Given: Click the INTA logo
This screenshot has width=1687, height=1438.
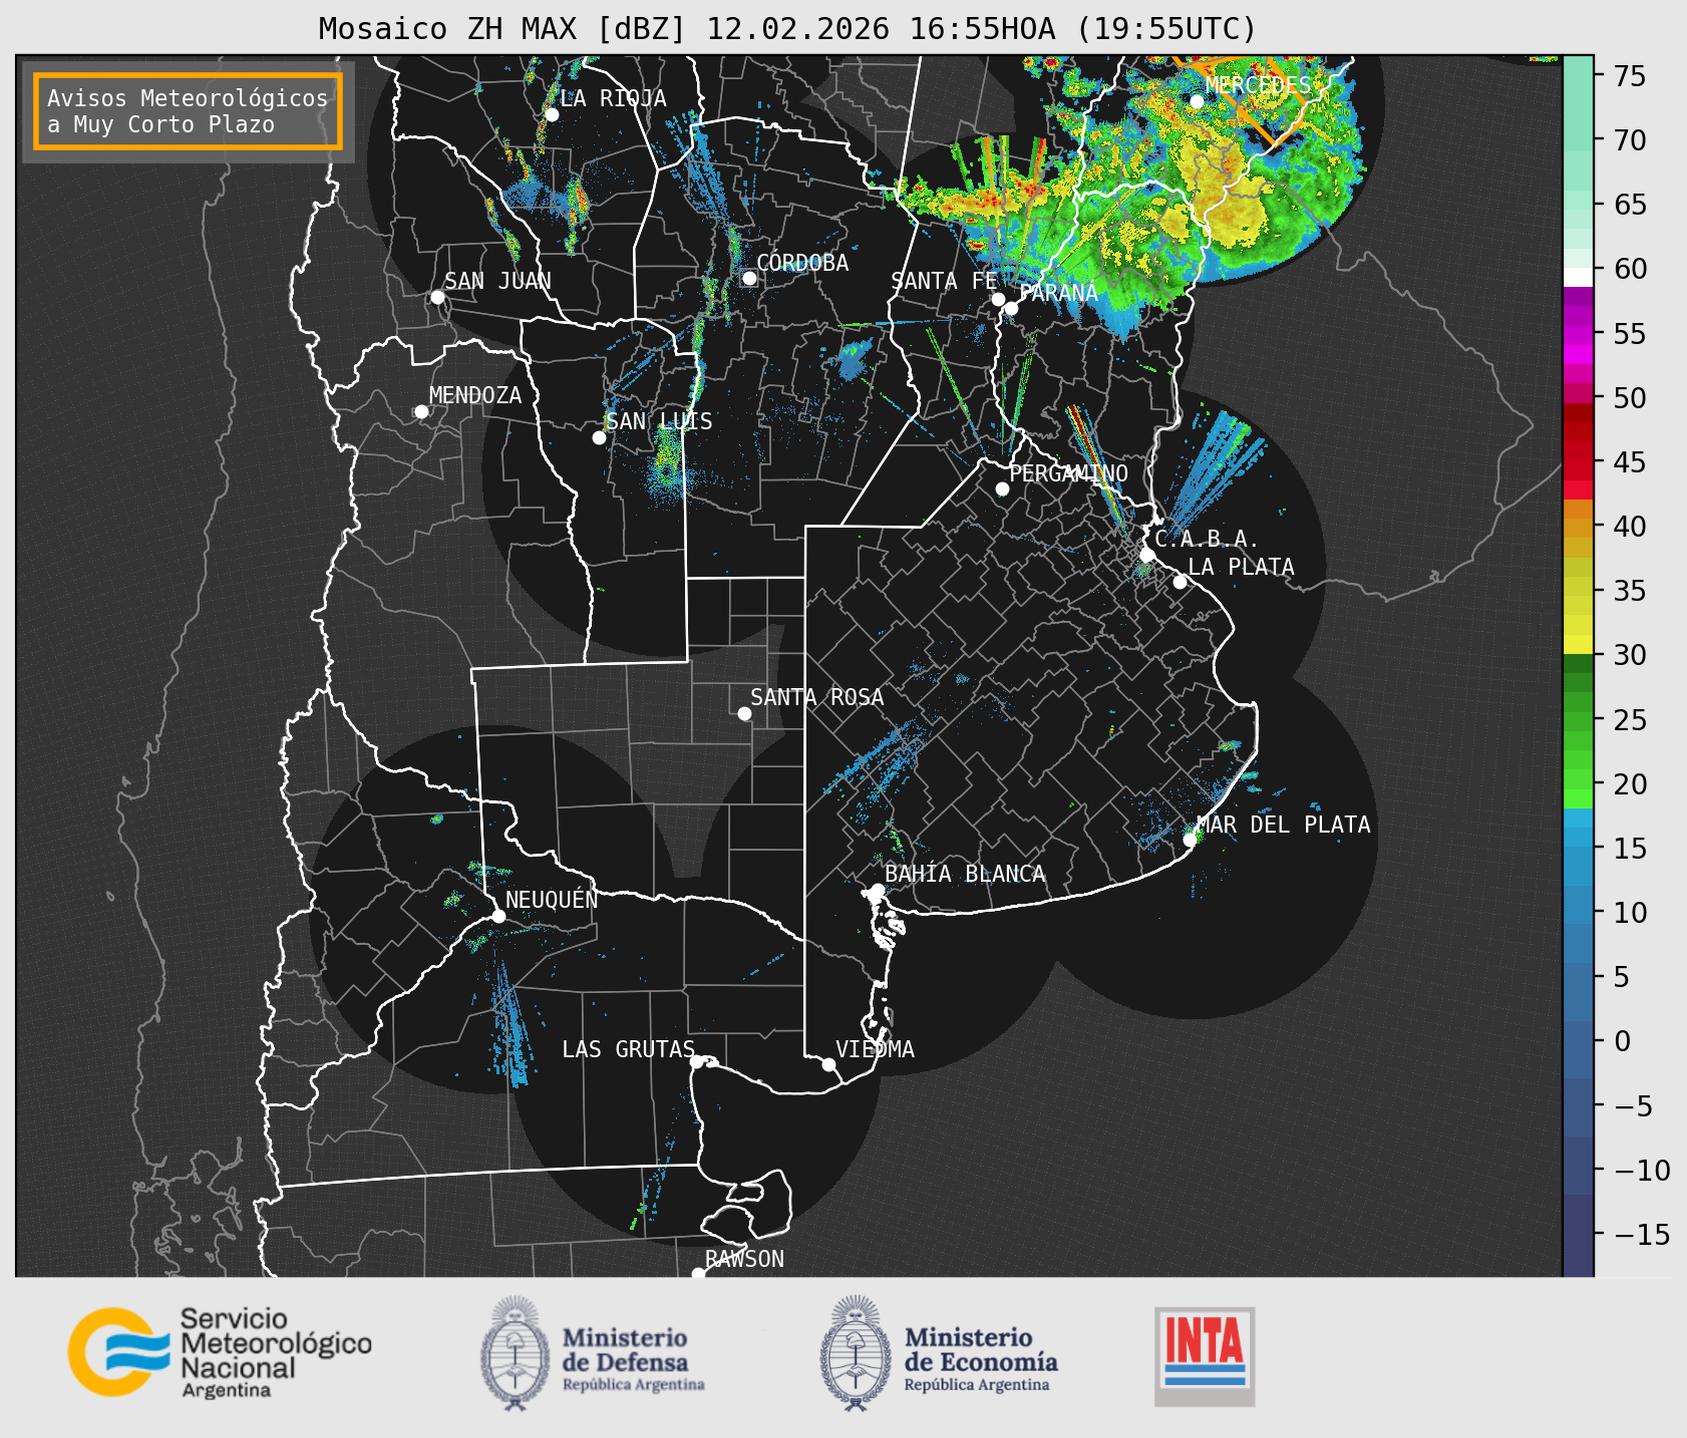Looking at the screenshot, I should (1205, 1356).
